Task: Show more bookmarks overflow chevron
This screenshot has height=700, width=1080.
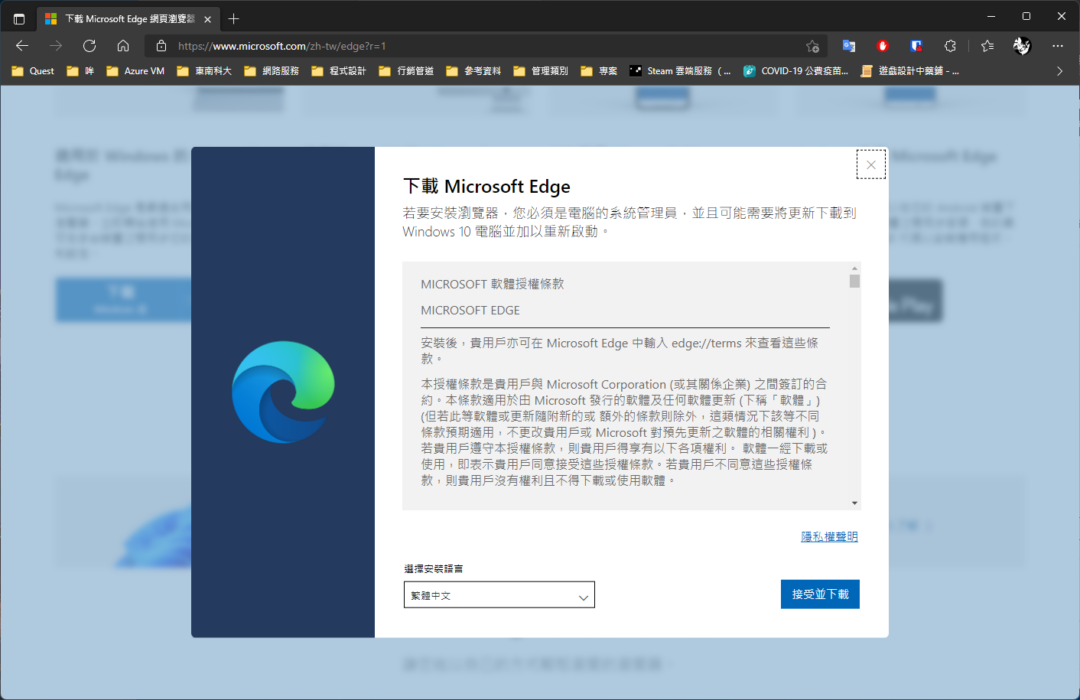Action: (x=1060, y=71)
